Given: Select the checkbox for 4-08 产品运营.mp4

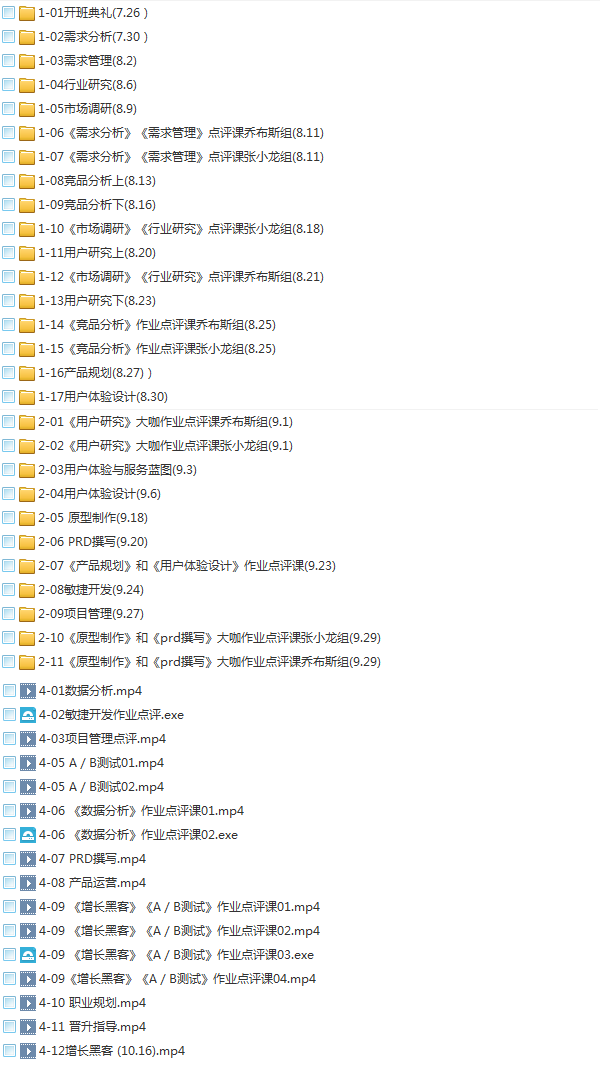Looking at the screenshot, I should tap(9, 882).
